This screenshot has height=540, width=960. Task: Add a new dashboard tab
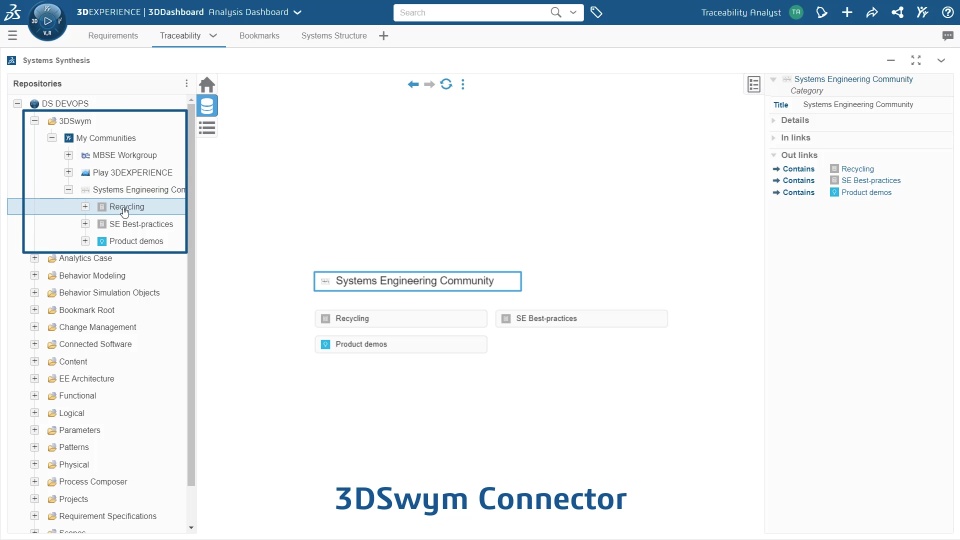pos(383,36)
